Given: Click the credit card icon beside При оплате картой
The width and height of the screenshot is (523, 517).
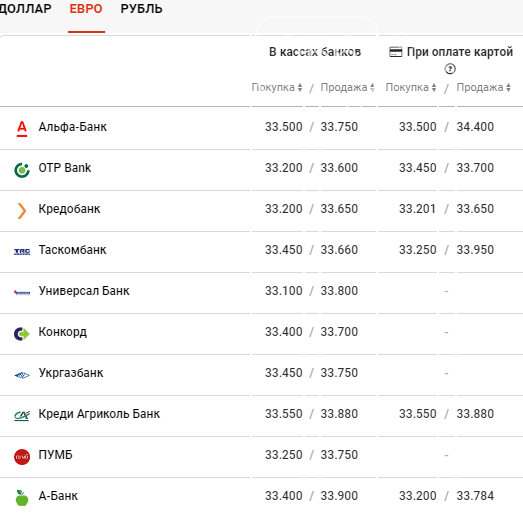Looking at the screenshot, I should click(396, 52).
